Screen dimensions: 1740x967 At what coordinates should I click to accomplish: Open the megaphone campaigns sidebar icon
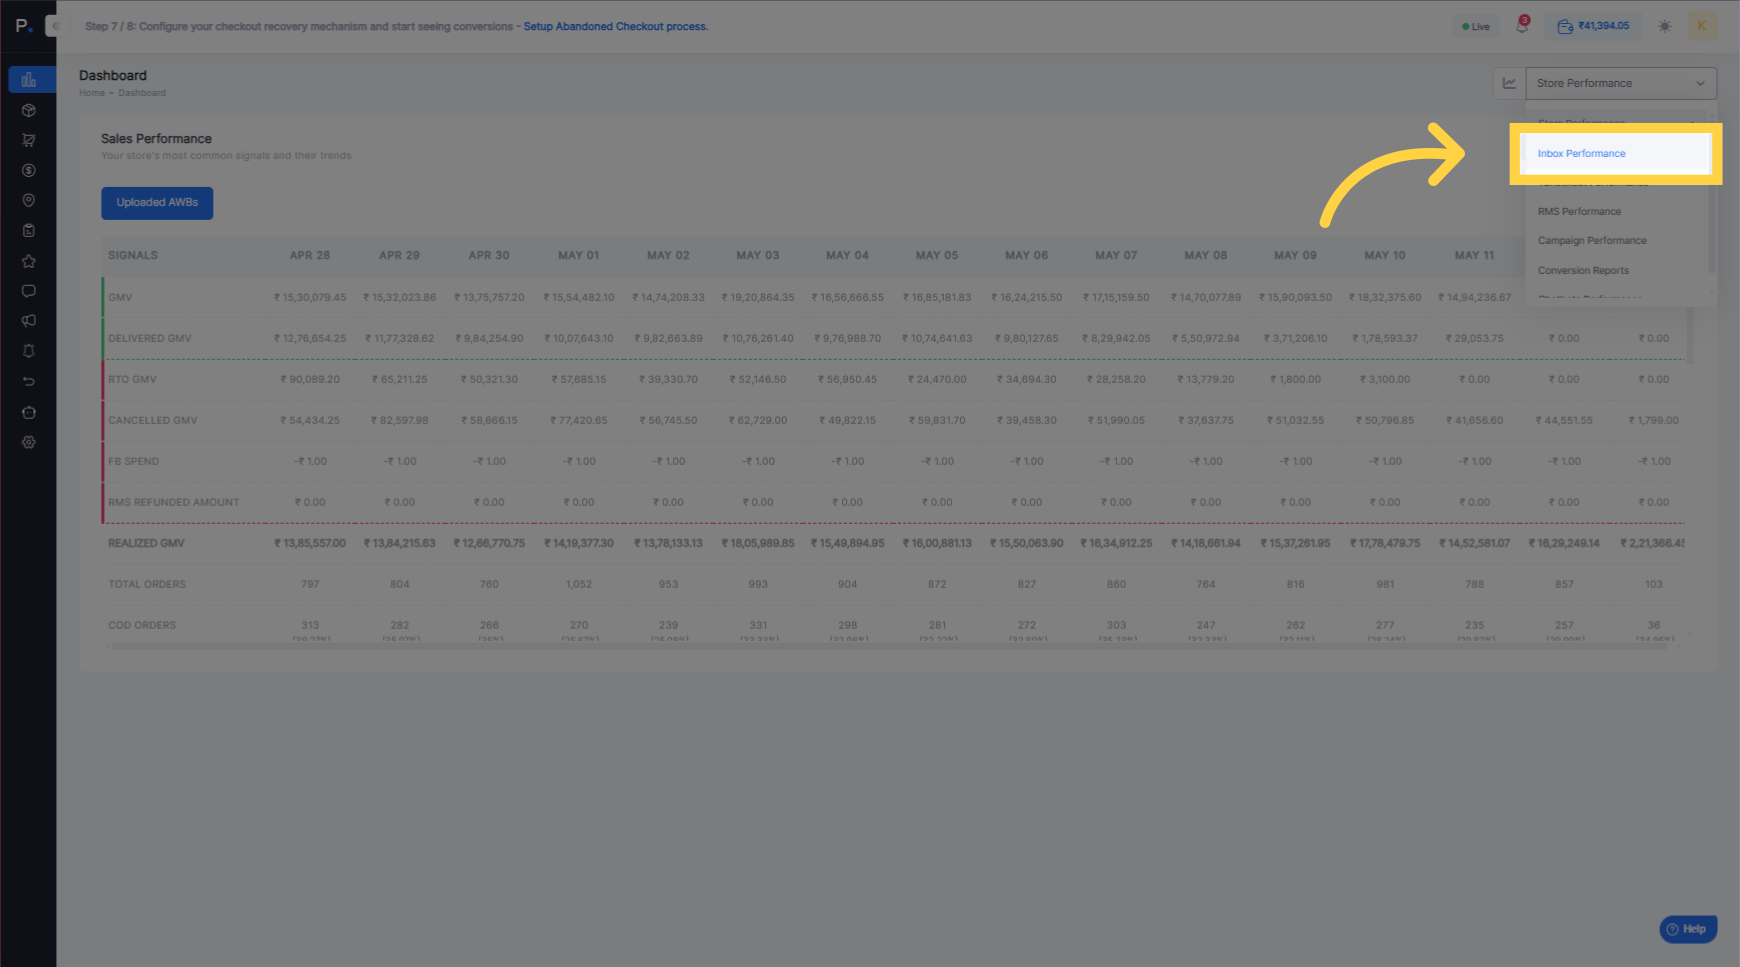(29, 321)
